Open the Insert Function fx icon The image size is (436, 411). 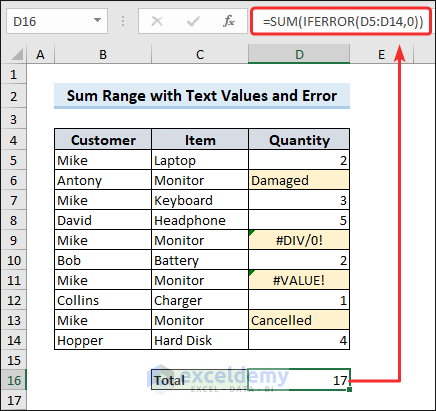pos(229,22)
